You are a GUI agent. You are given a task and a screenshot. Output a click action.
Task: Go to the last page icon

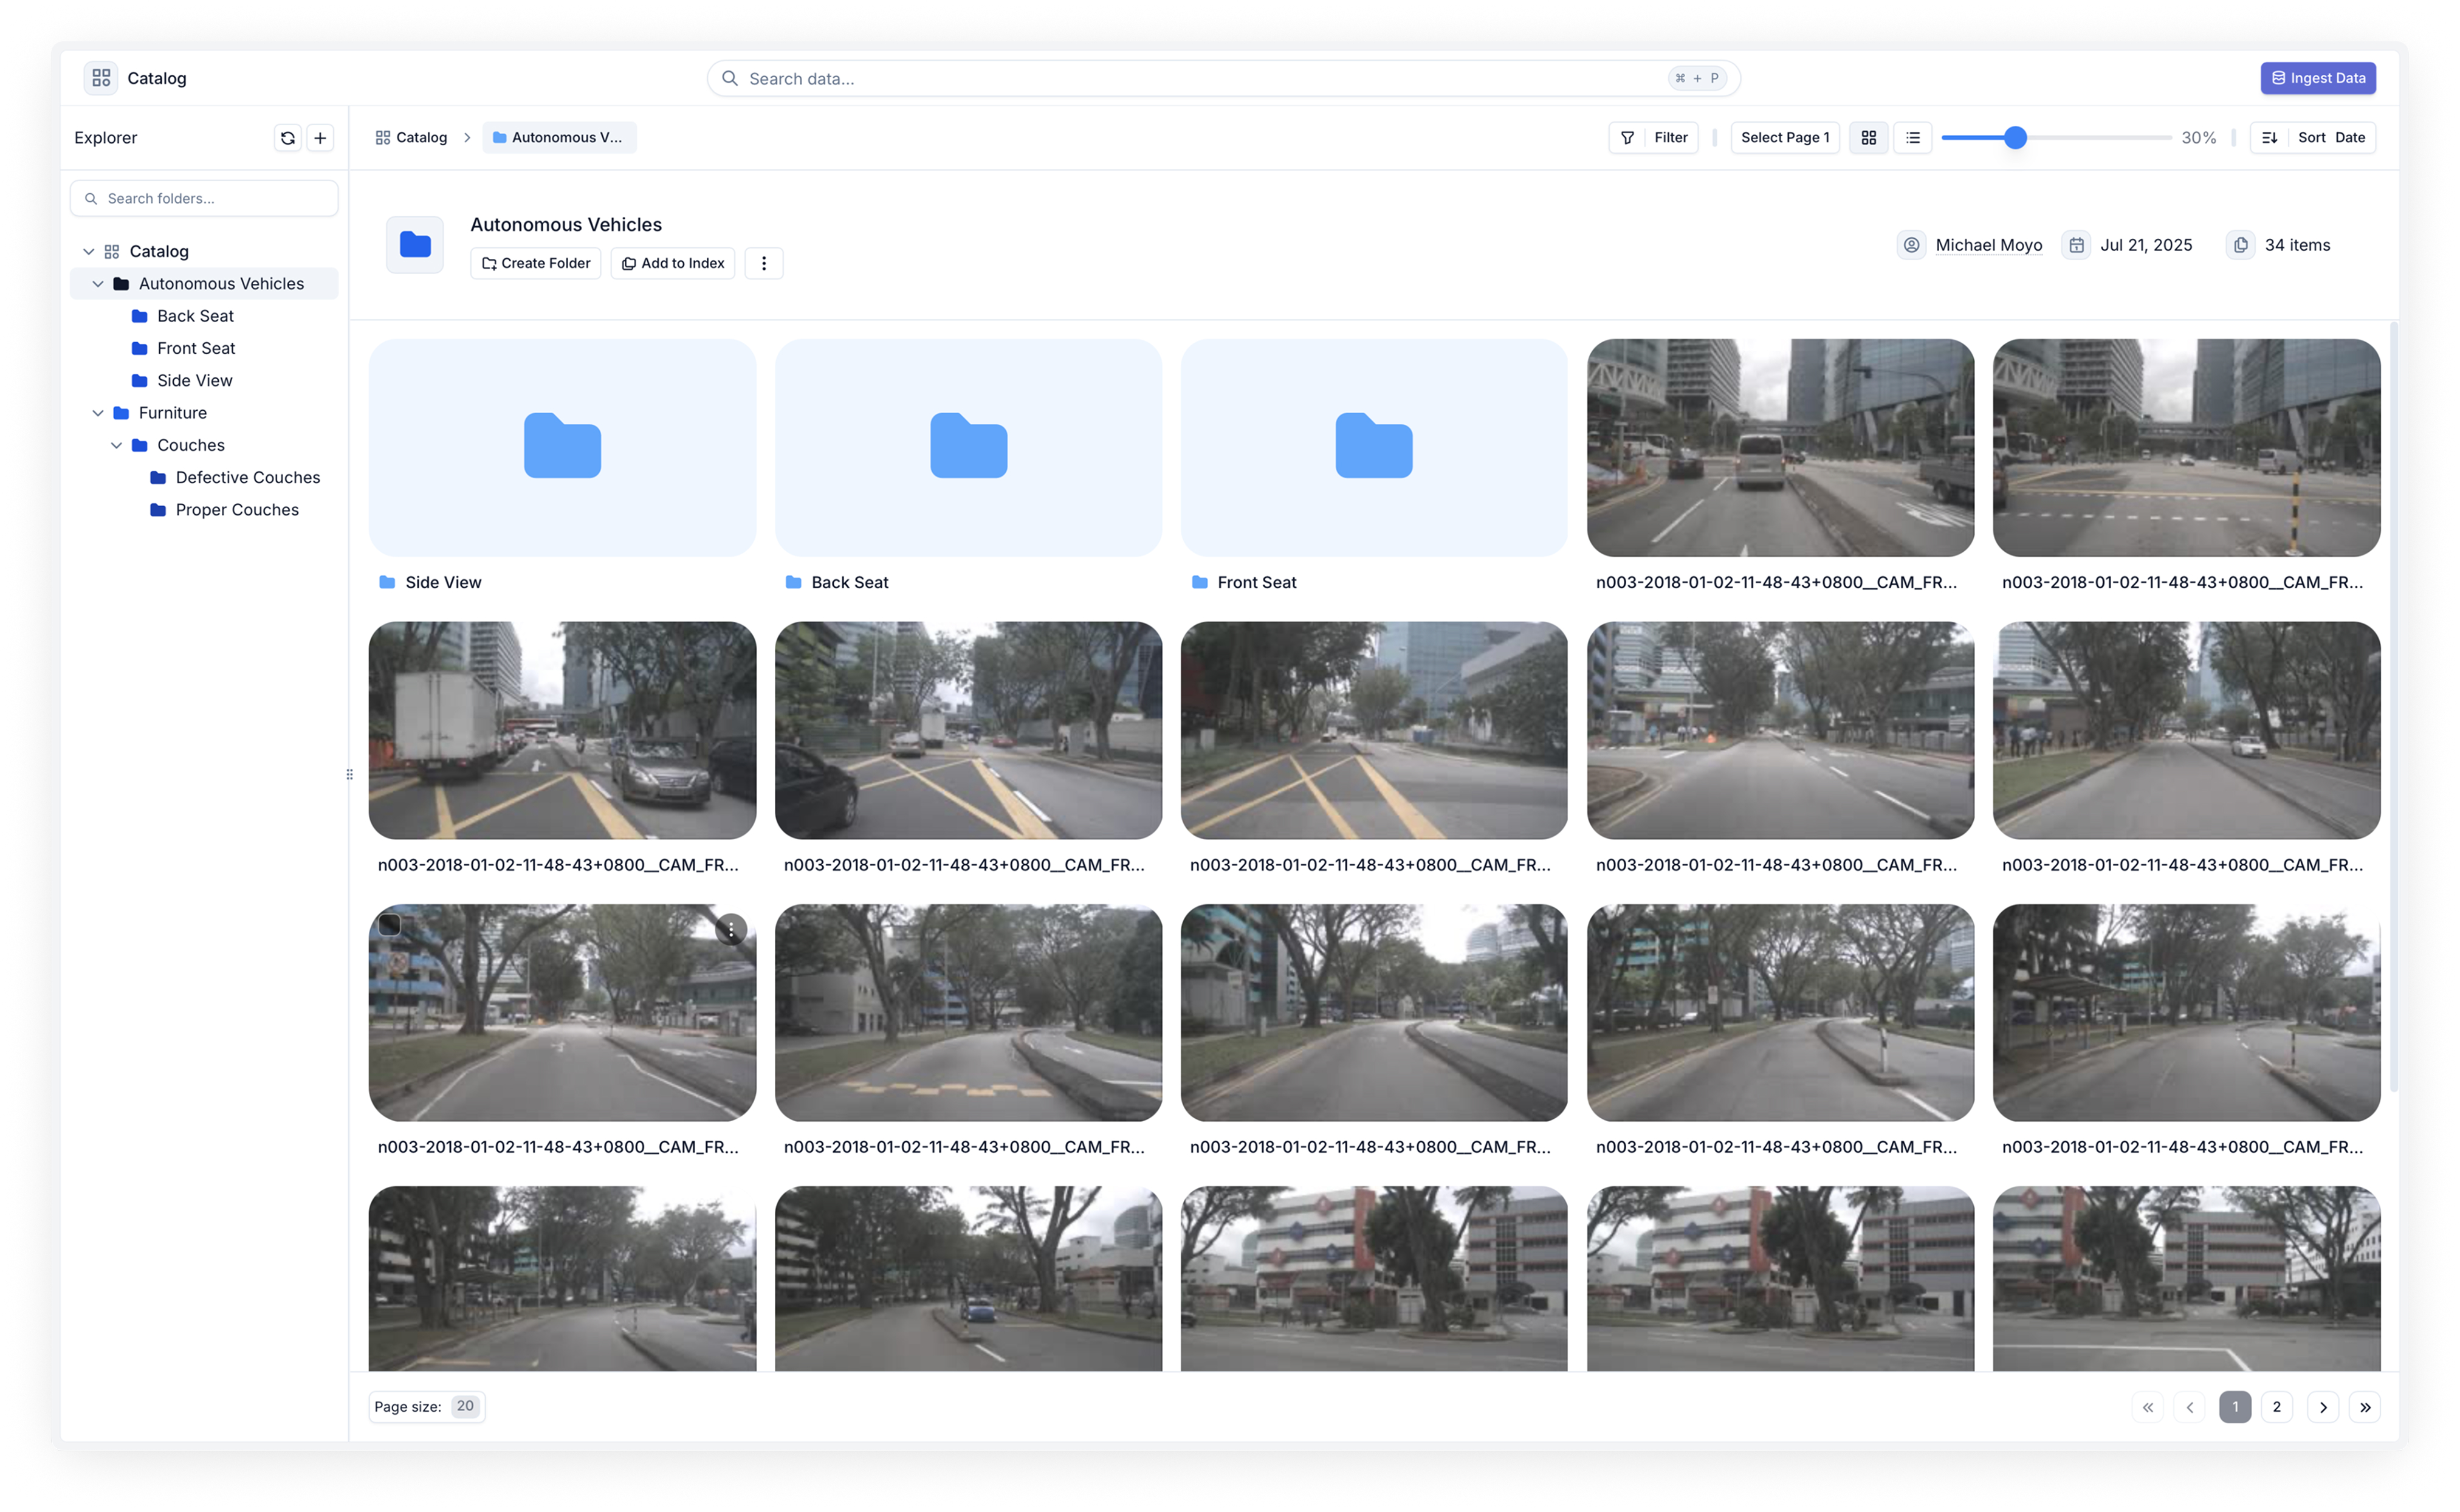click(x=2364, y=1407)
